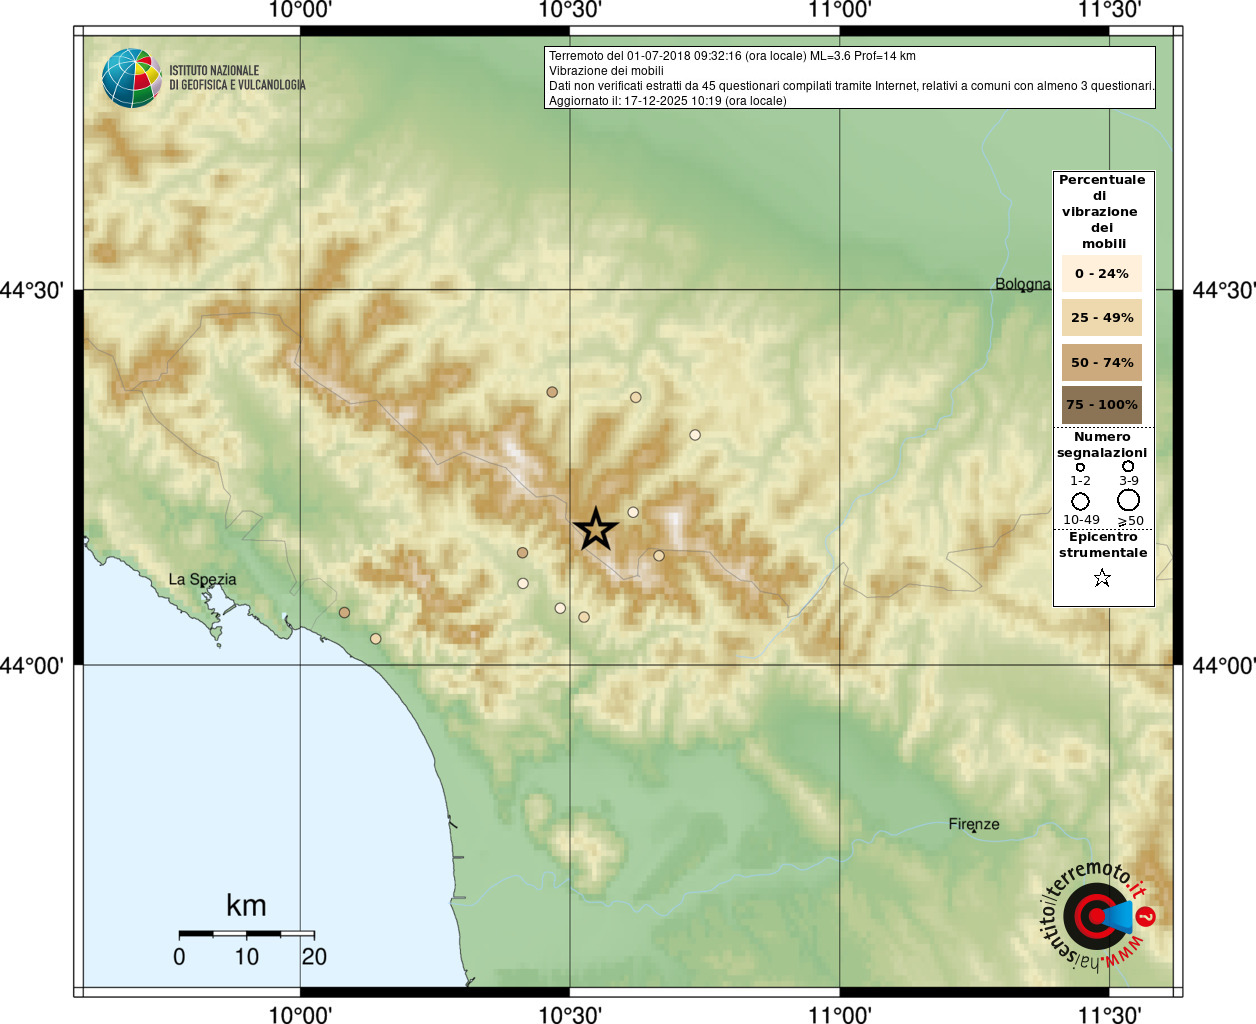
Task: Click the Bologna city label
Action: [x=1023, y=284]
